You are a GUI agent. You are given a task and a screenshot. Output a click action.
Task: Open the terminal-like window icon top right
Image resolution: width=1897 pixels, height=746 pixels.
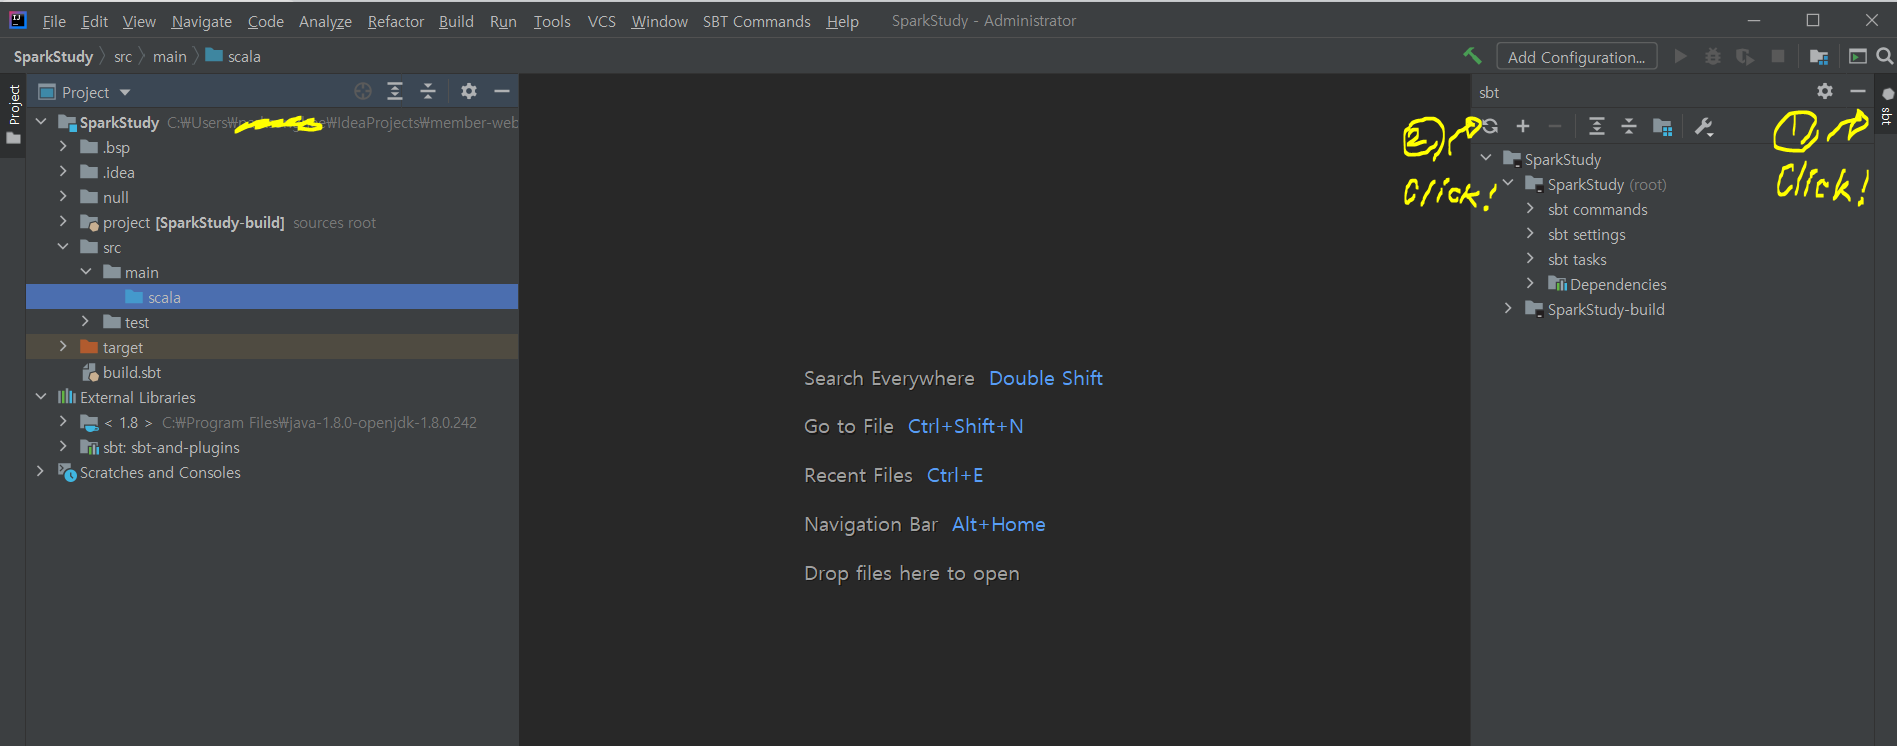coord(1858,56)
